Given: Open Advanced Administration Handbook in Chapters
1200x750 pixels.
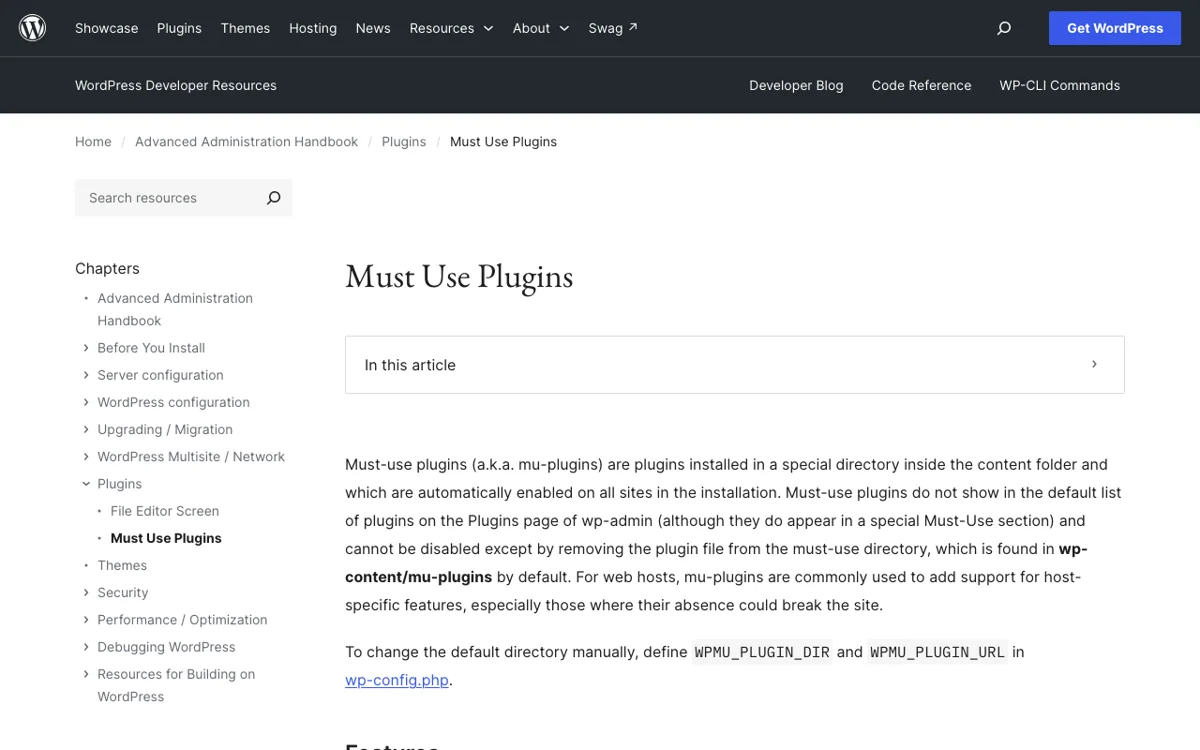Looking at the screenshot, I should pyautogui.click(x=175, y=309).
